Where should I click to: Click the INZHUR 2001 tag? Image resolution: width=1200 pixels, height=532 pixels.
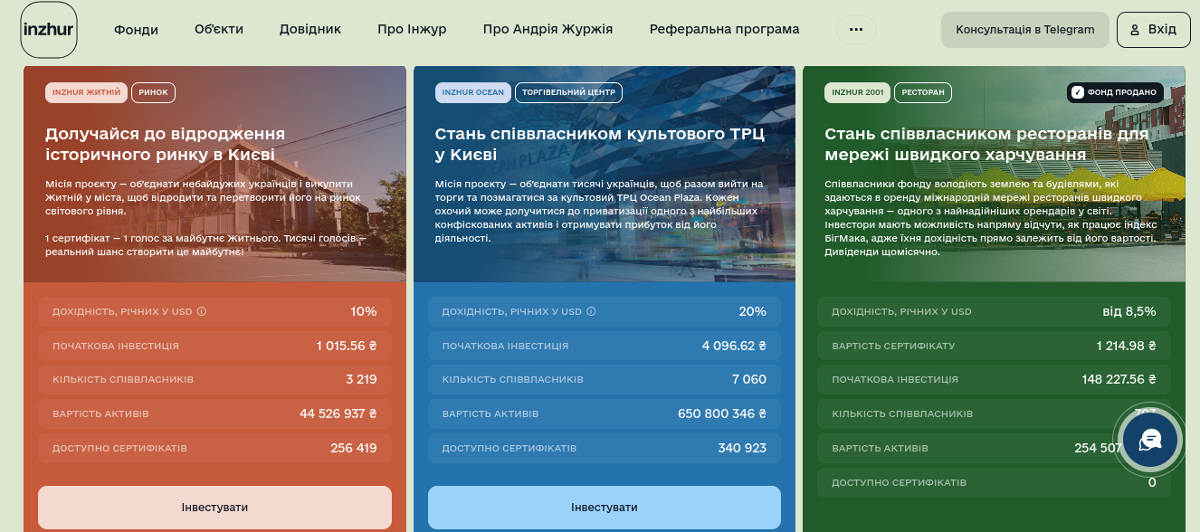coord(858,92)
